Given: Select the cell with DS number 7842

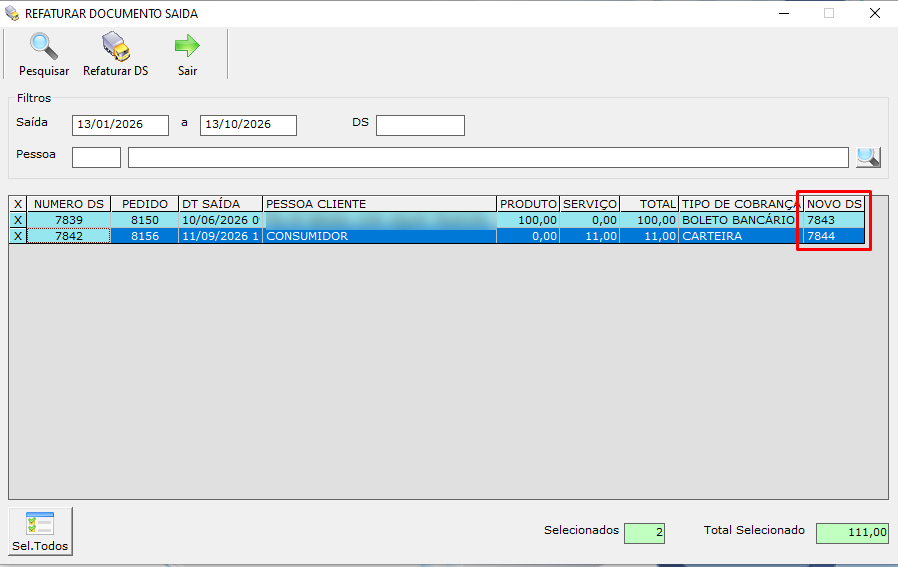Looking at the screenshot, I should (x=69, y=236).
